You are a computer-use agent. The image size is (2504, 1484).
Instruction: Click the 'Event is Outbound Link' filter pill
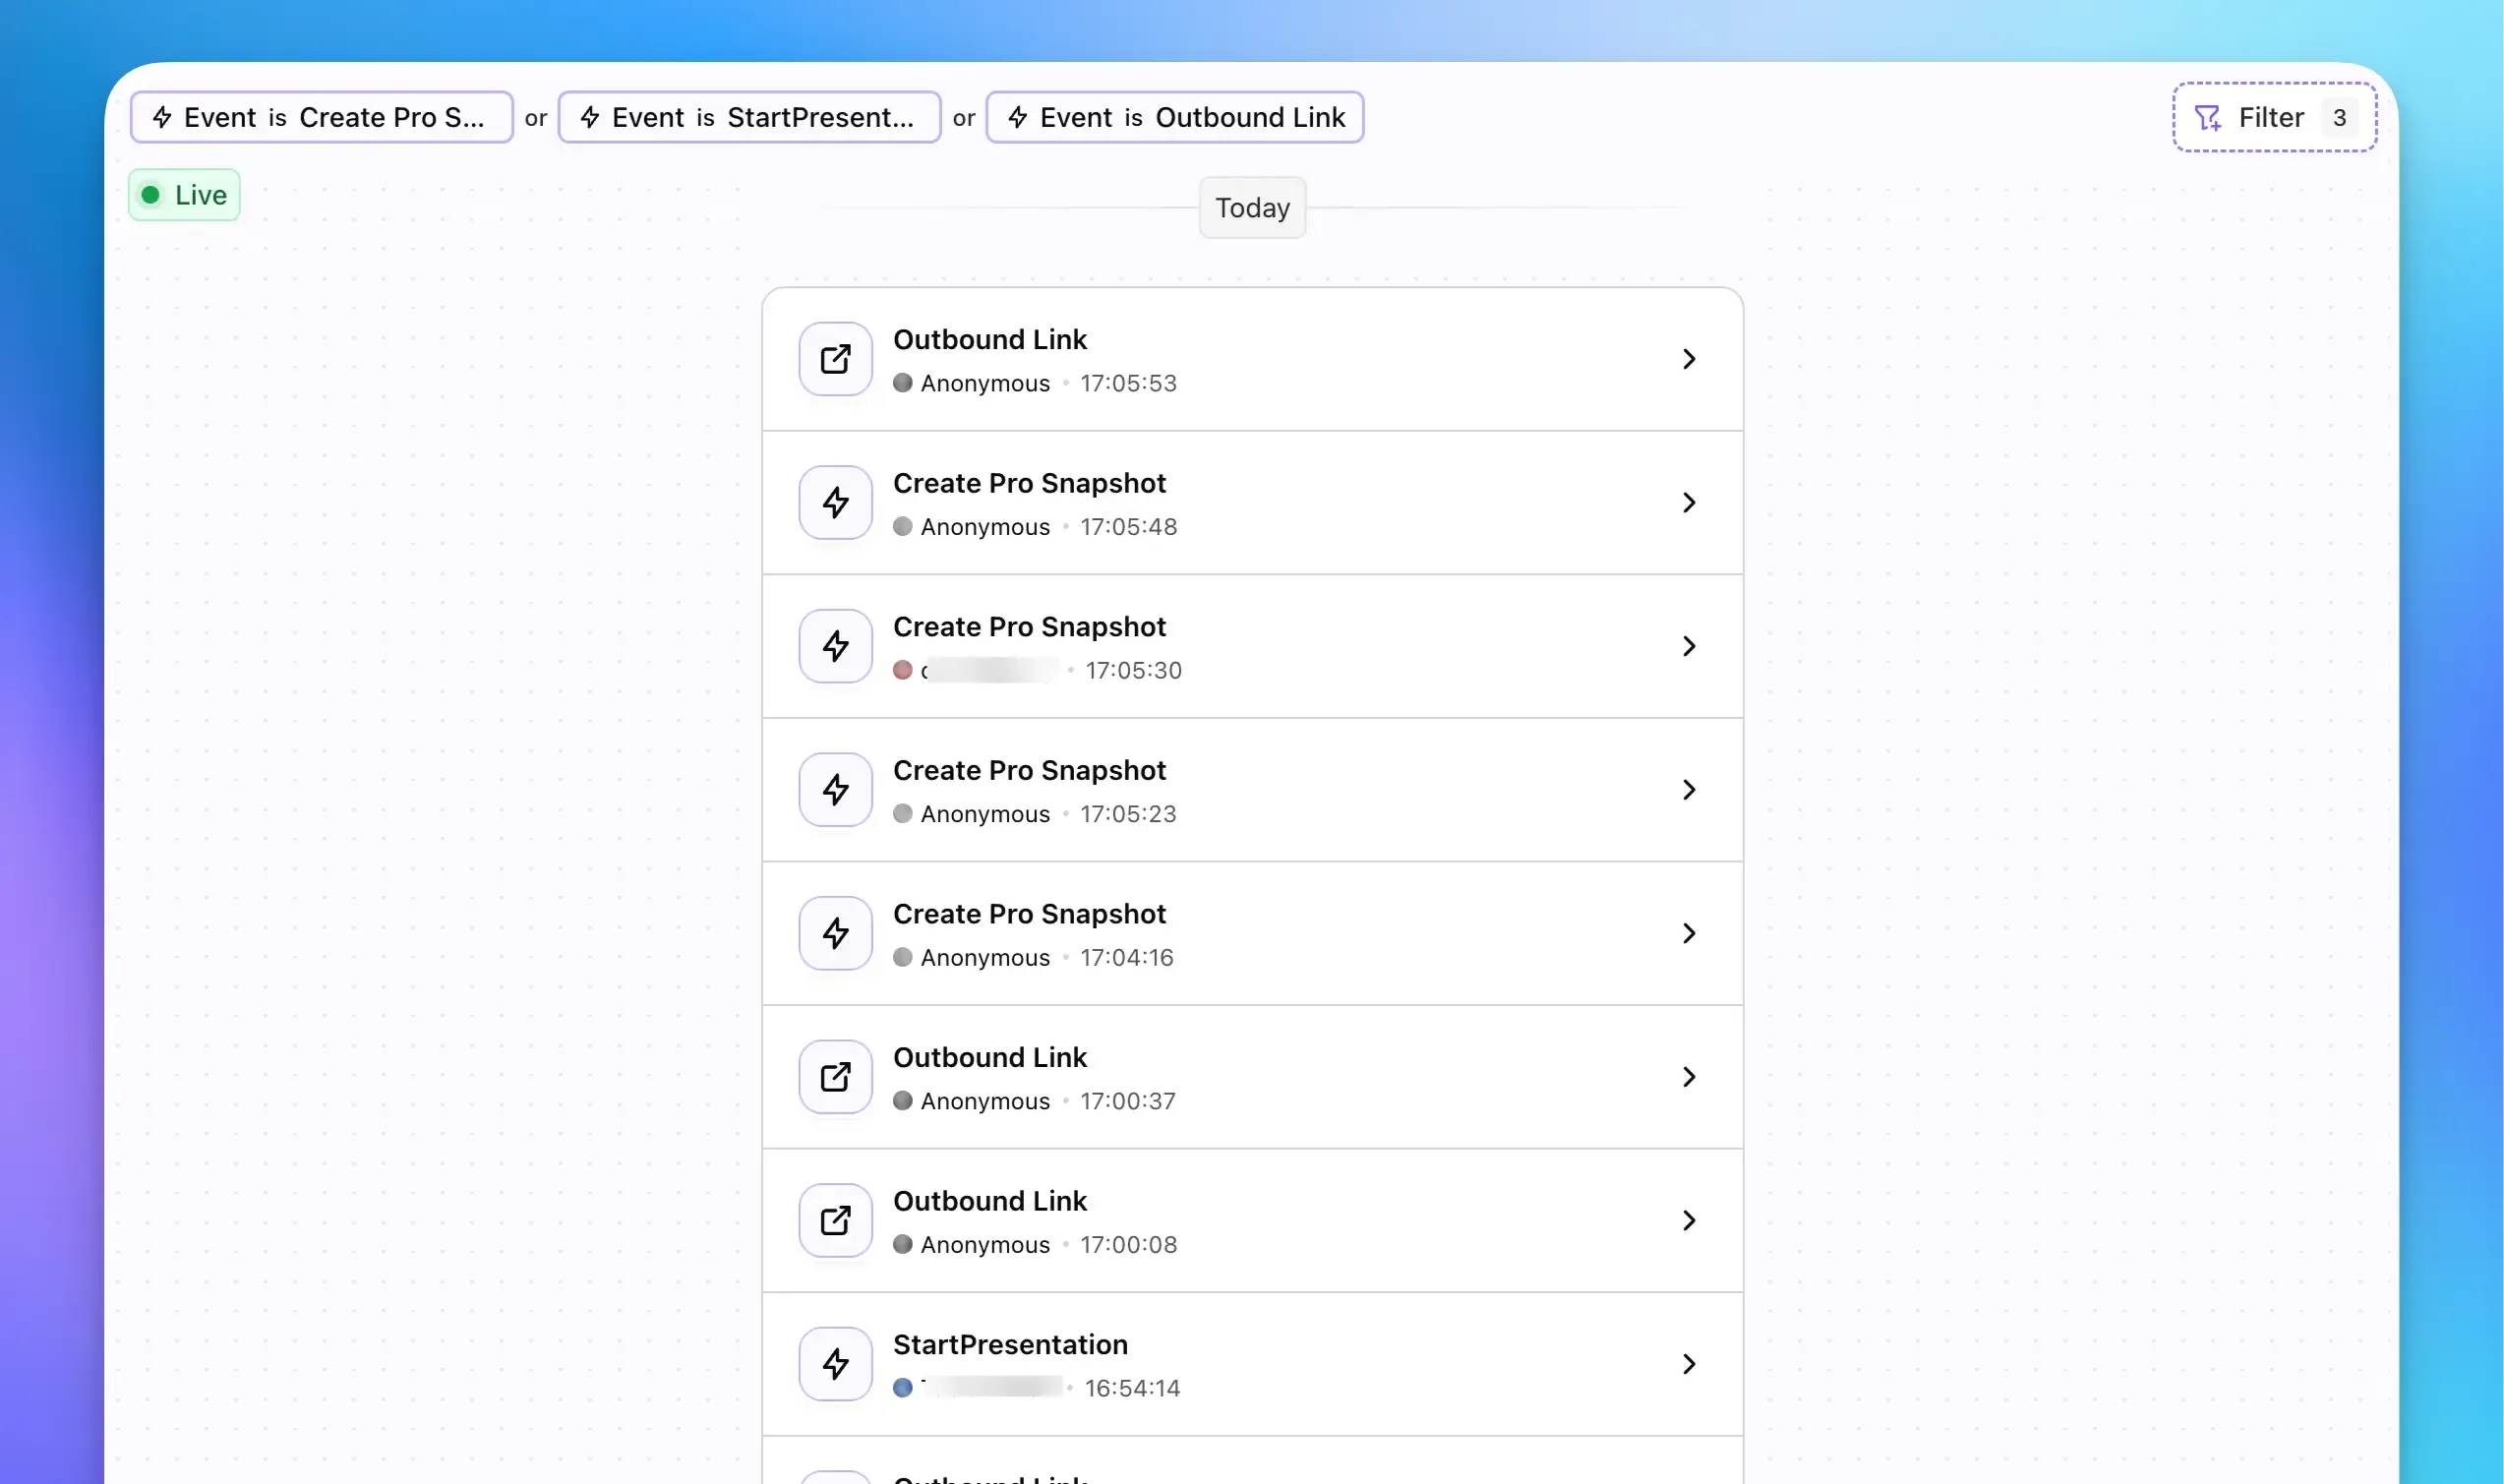(x=1173, y=117)
